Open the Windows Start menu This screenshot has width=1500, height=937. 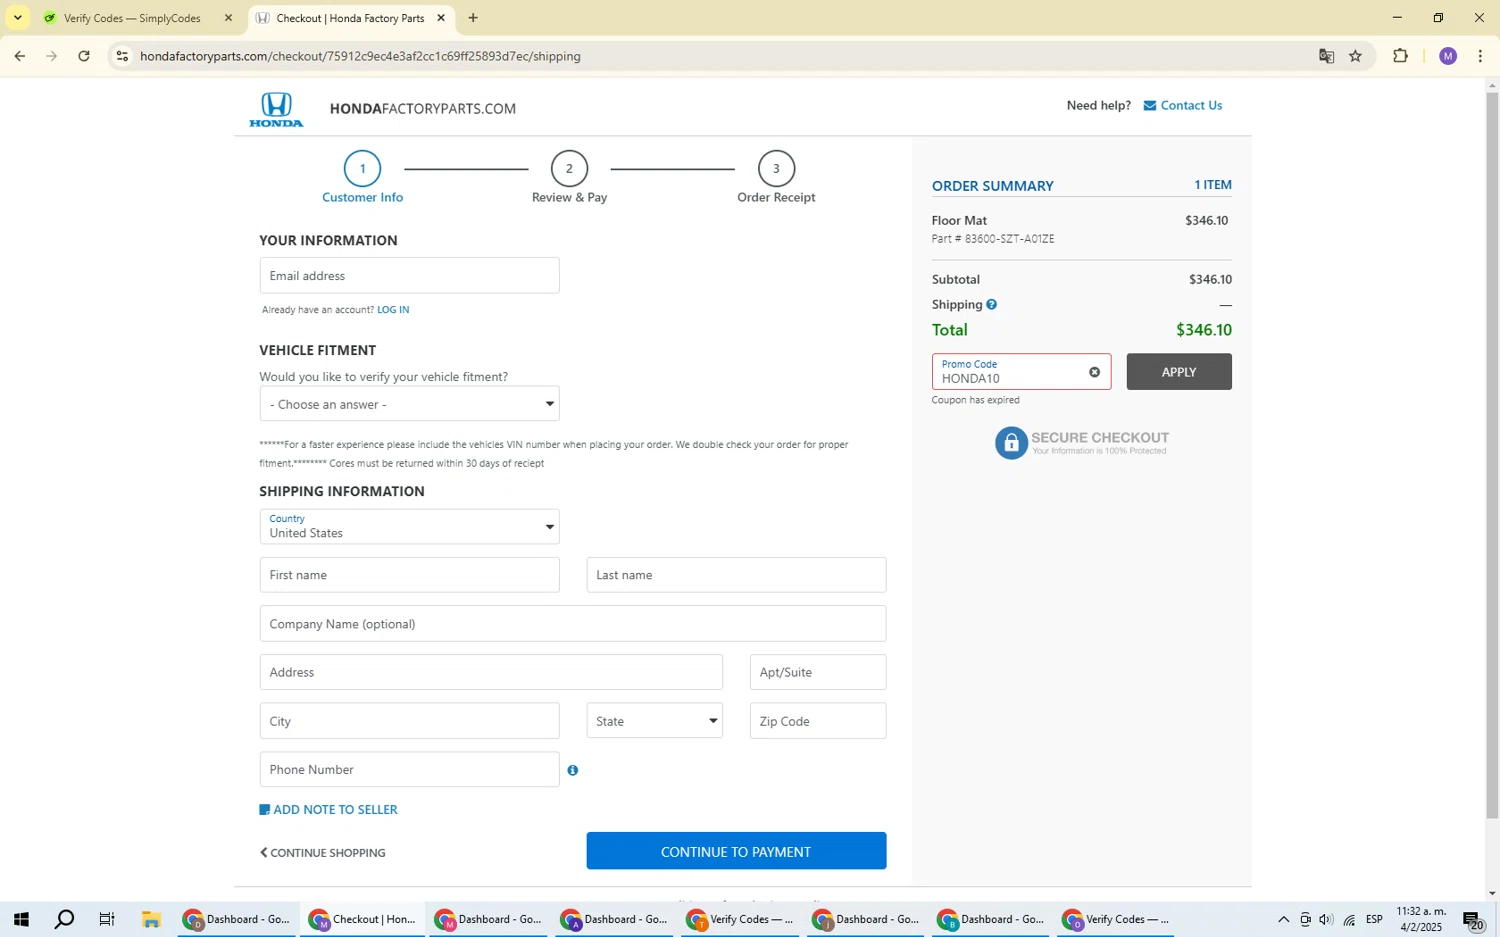click(21, 920)
